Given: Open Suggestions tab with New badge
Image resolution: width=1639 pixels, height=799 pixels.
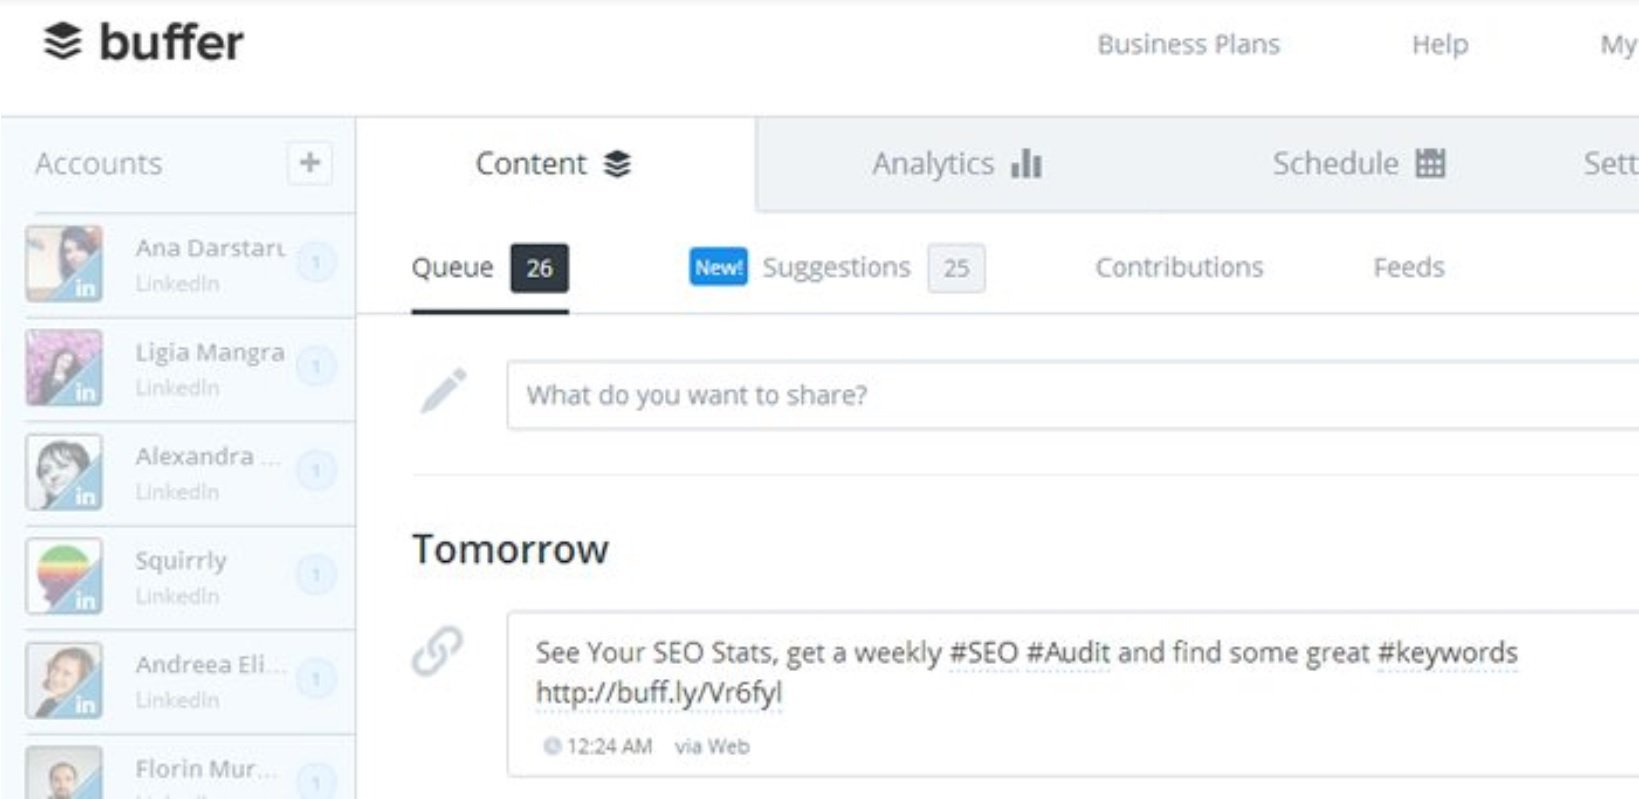Looking at the screenshot, I should (x=837, y=268).
